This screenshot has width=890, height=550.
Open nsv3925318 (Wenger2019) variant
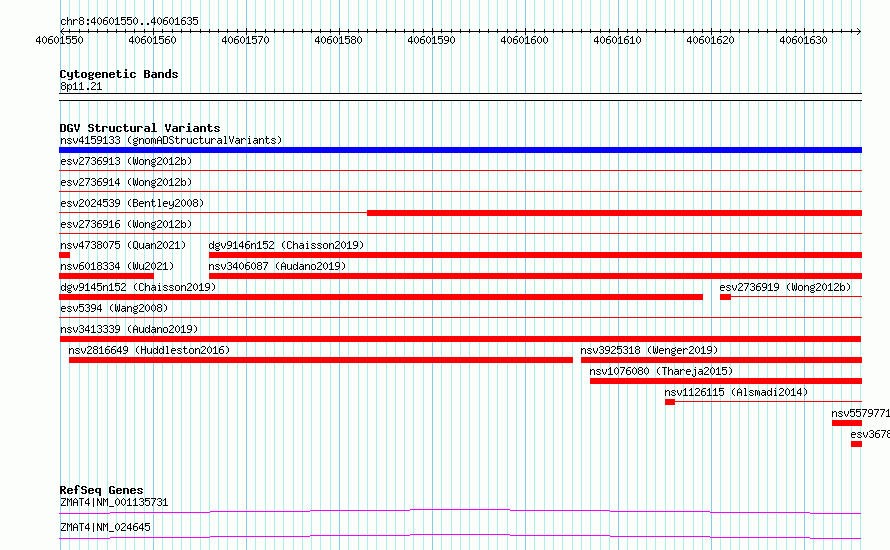coord(649,350)
